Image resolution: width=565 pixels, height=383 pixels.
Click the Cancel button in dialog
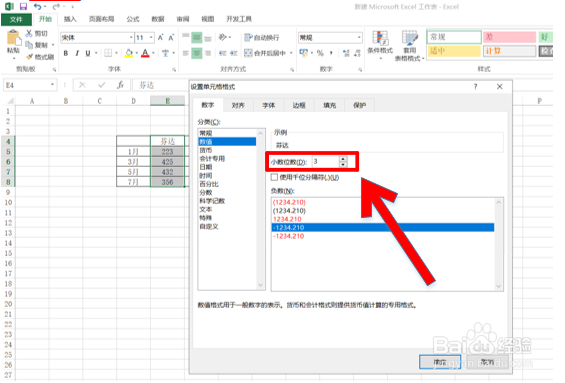487,362
